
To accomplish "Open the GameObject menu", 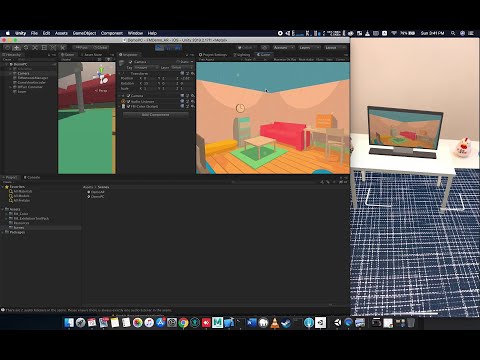I will (x=84, y=33).
